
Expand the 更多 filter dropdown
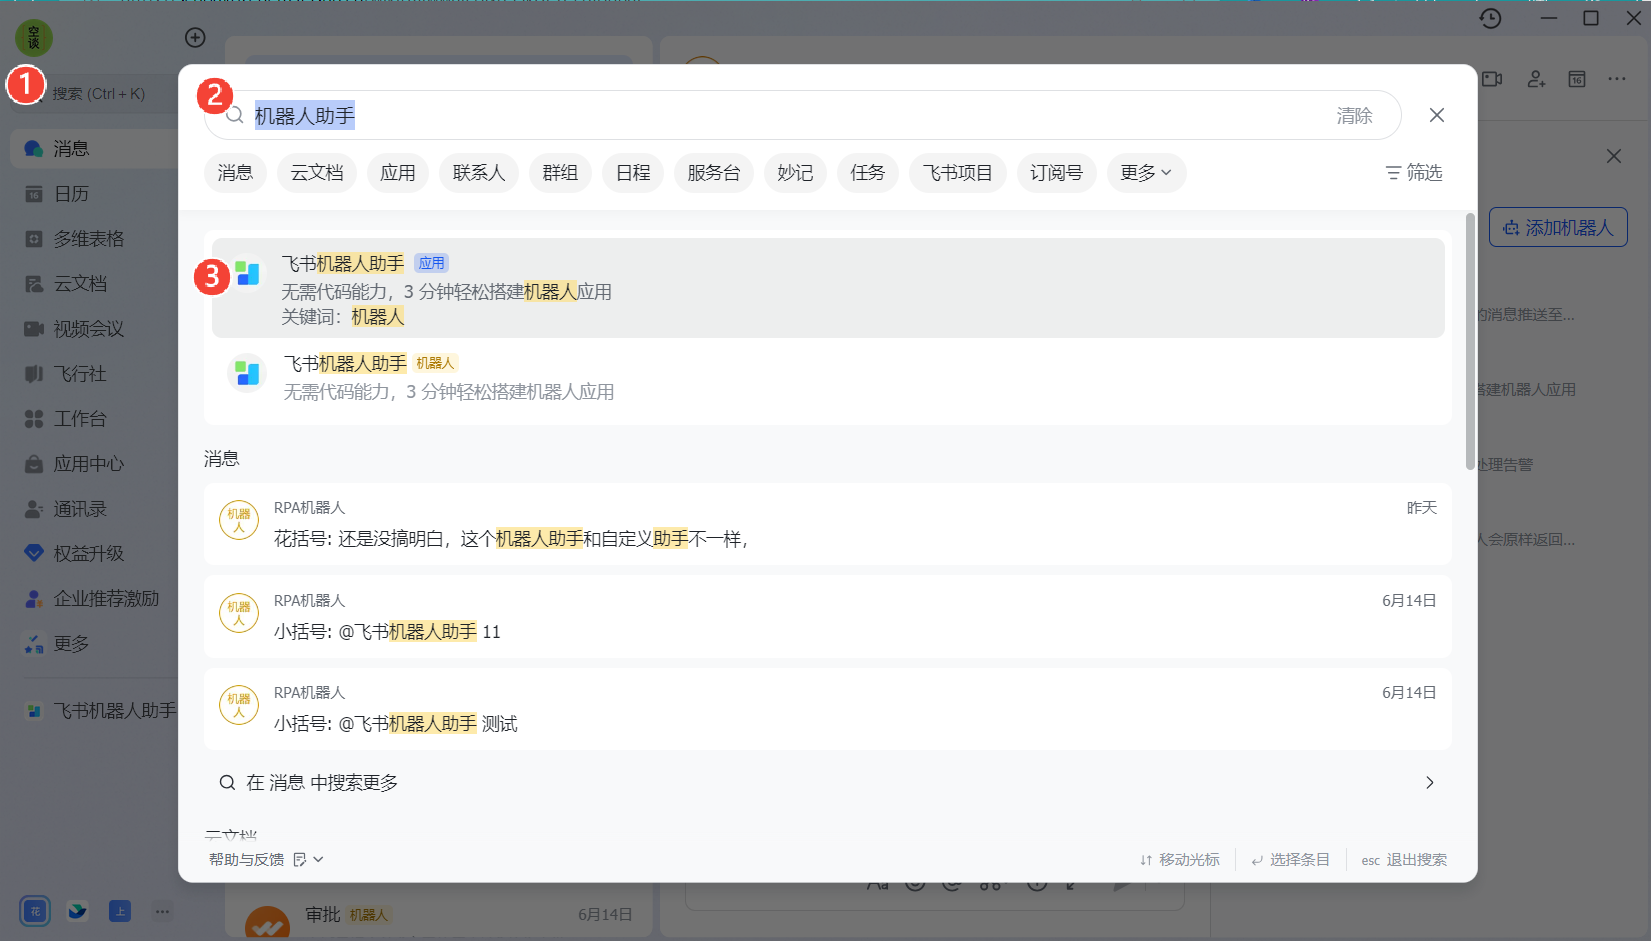click(x=1145, y=173)
